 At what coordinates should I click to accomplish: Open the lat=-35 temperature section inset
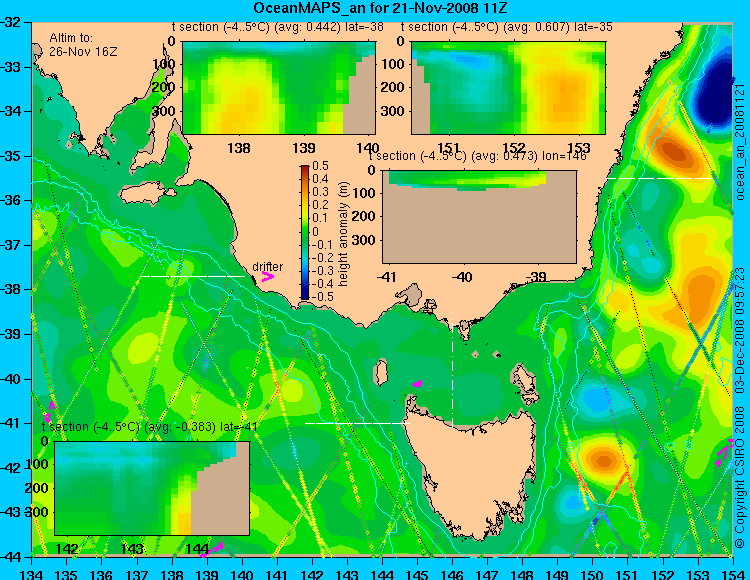(508, 88)
